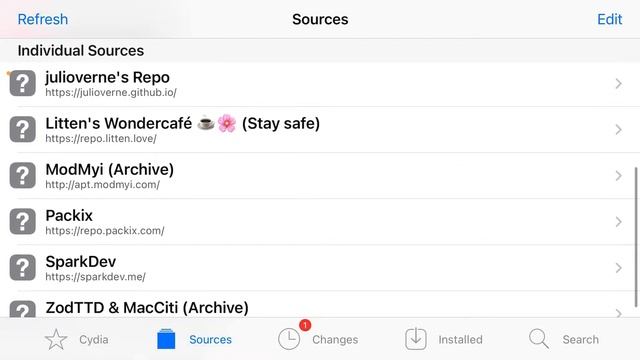Tap the Search magnifier icon

(539, 339)
